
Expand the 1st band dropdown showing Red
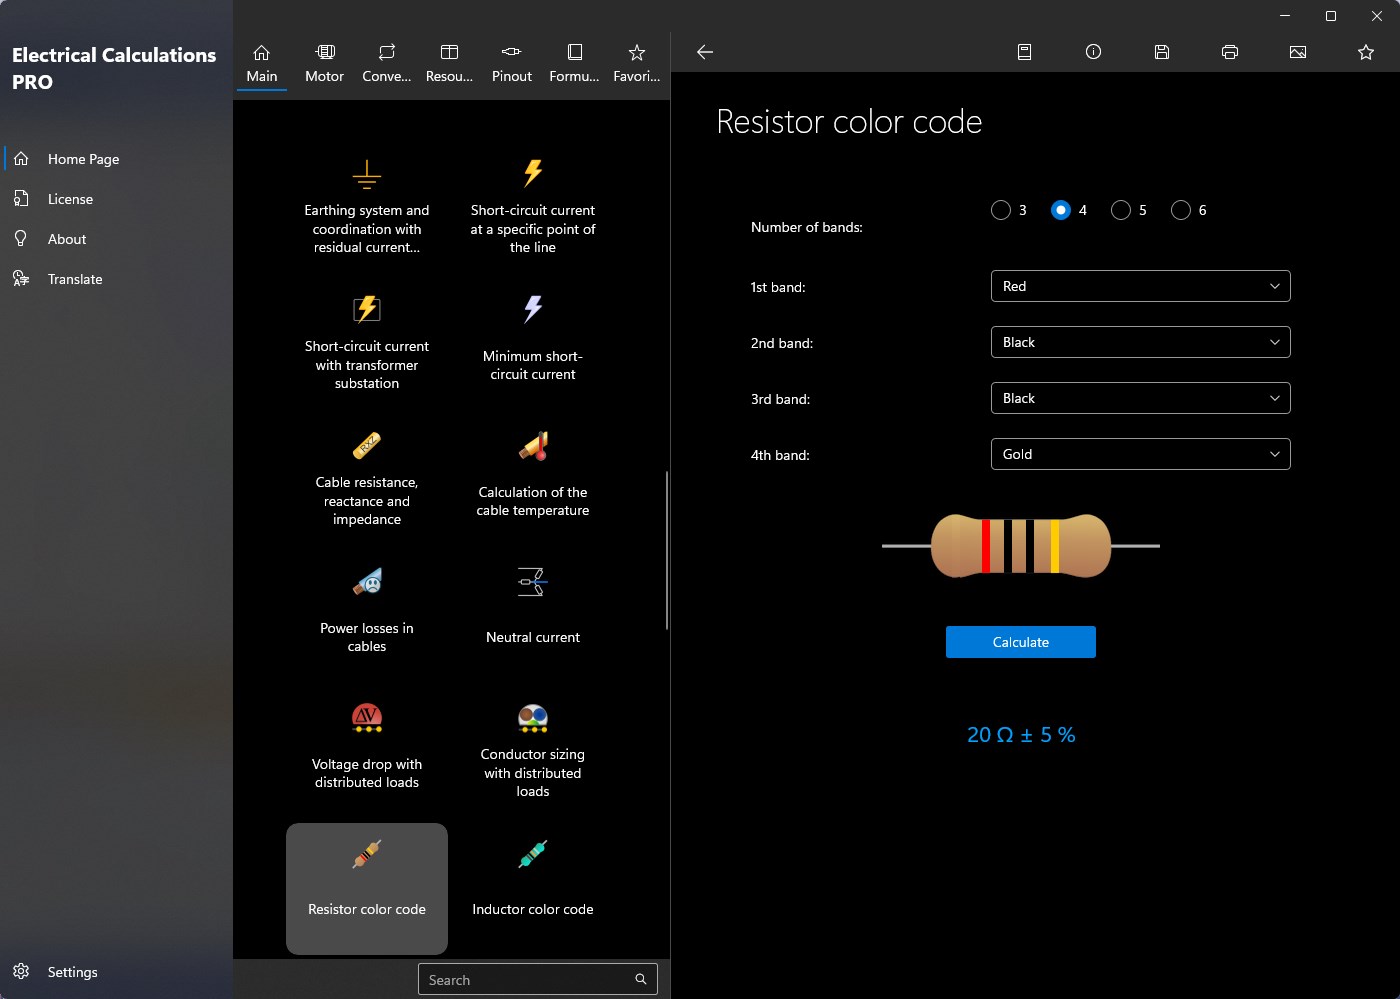1140,286
